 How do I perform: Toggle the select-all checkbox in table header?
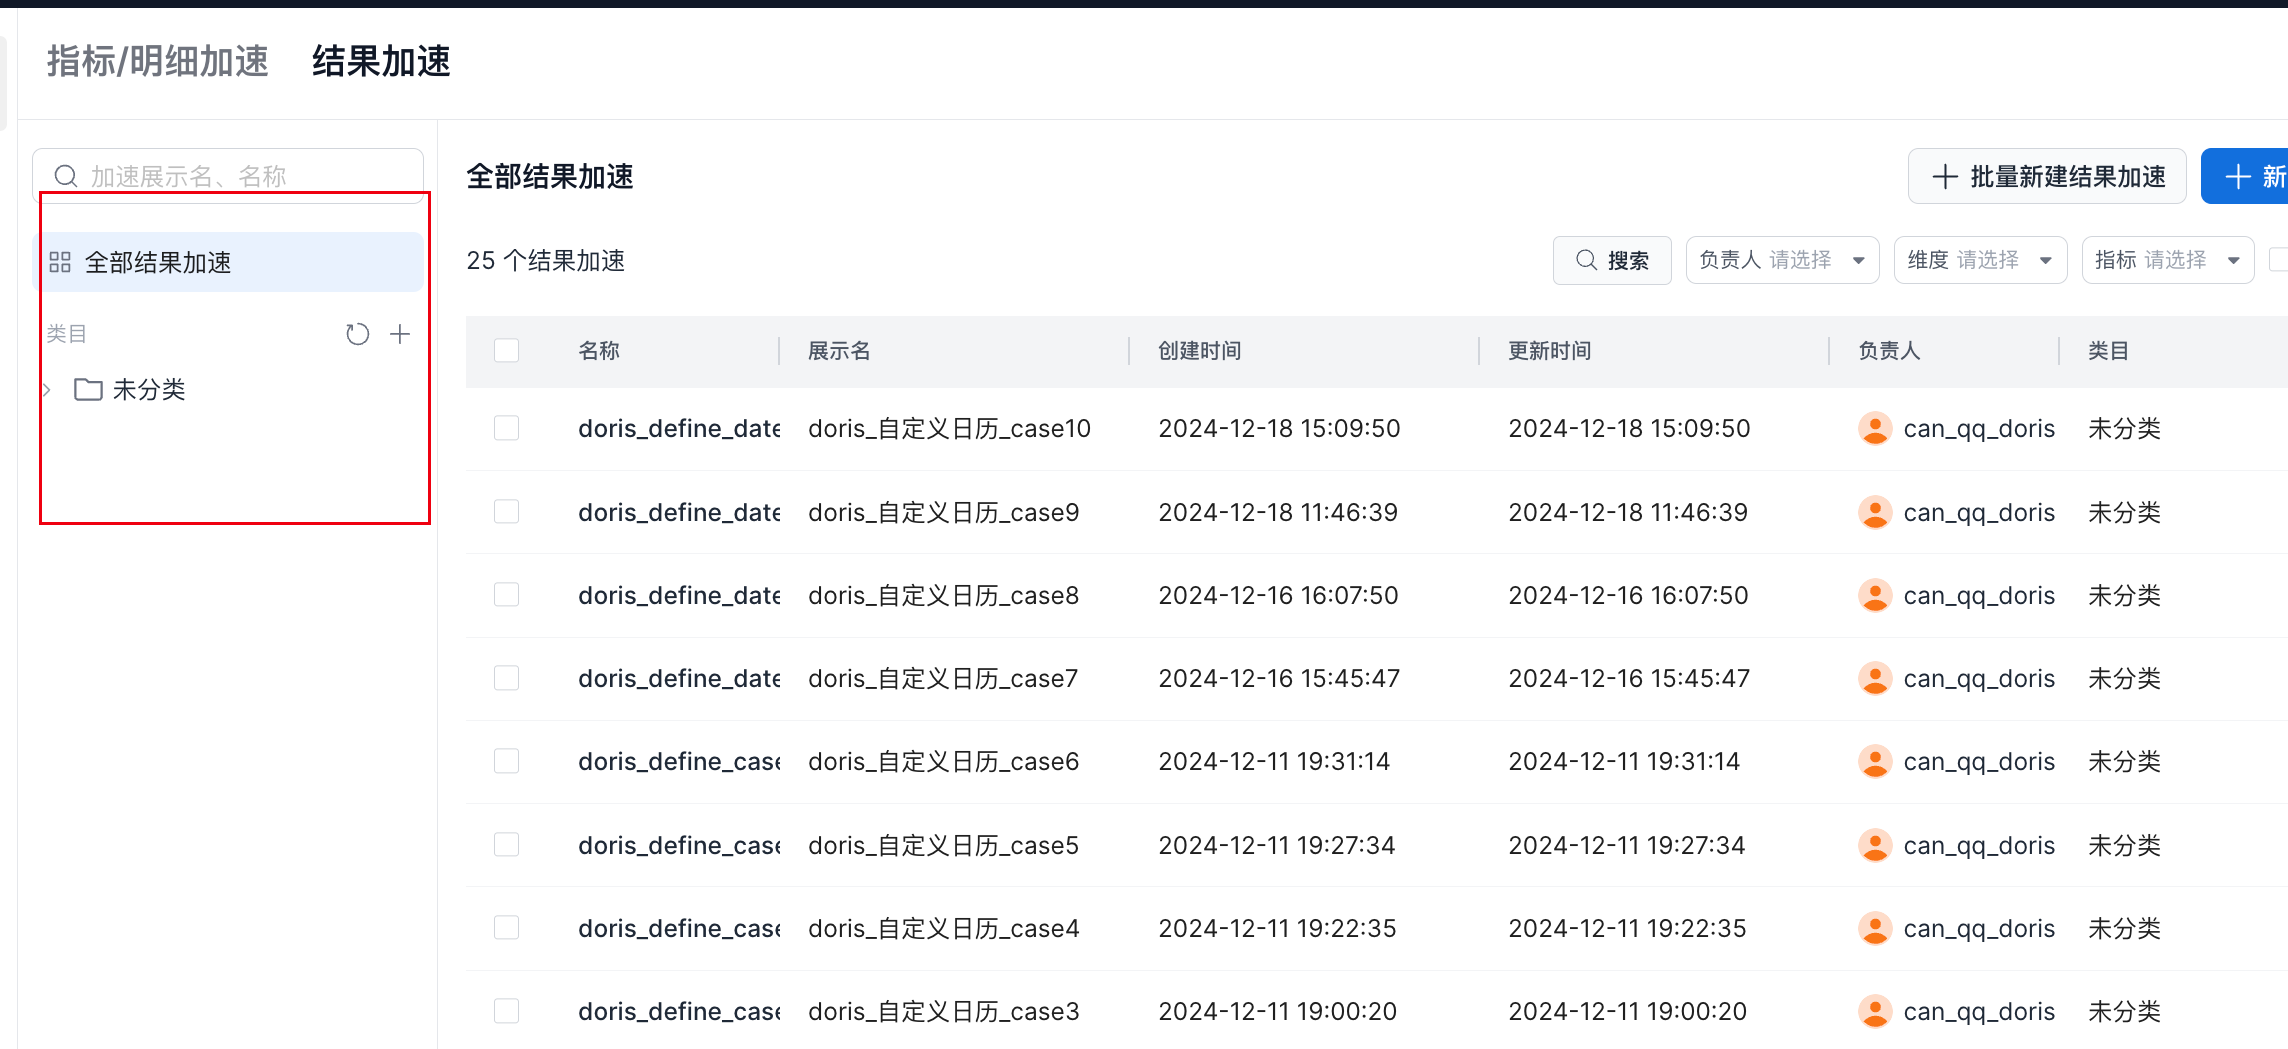(507, 350)
